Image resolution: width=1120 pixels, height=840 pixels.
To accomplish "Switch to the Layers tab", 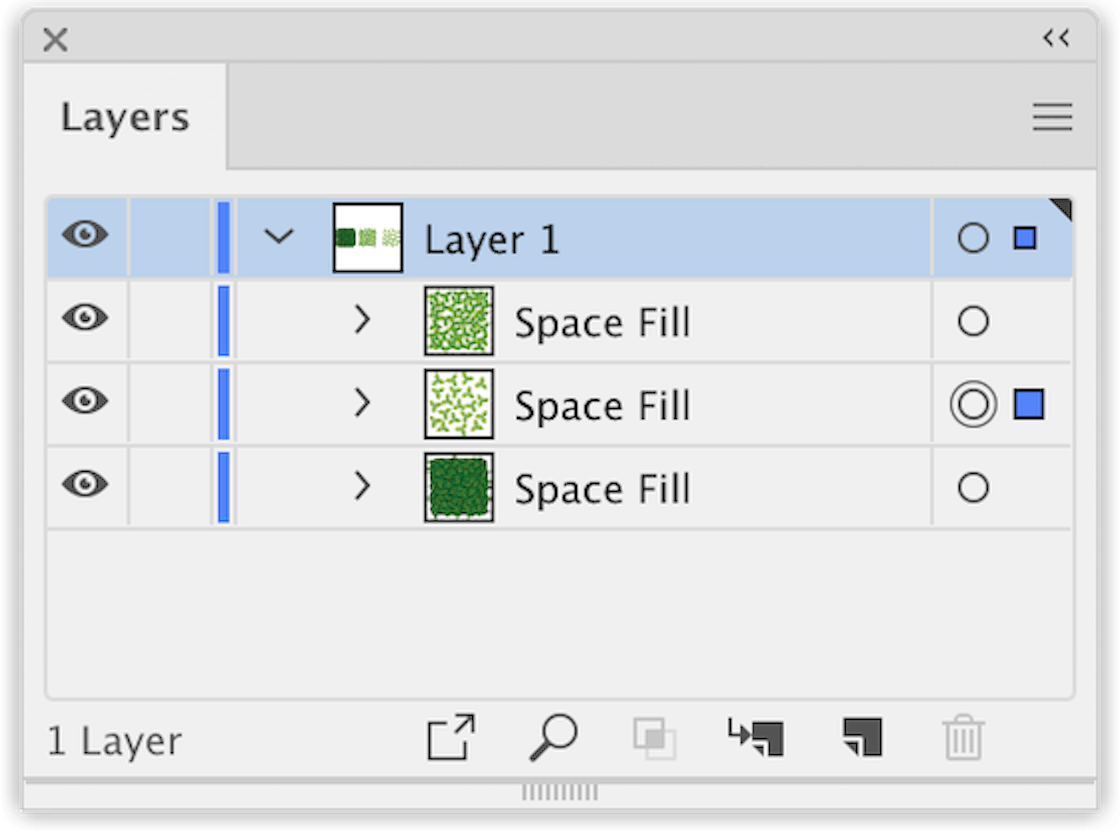I will pos(124,116).
